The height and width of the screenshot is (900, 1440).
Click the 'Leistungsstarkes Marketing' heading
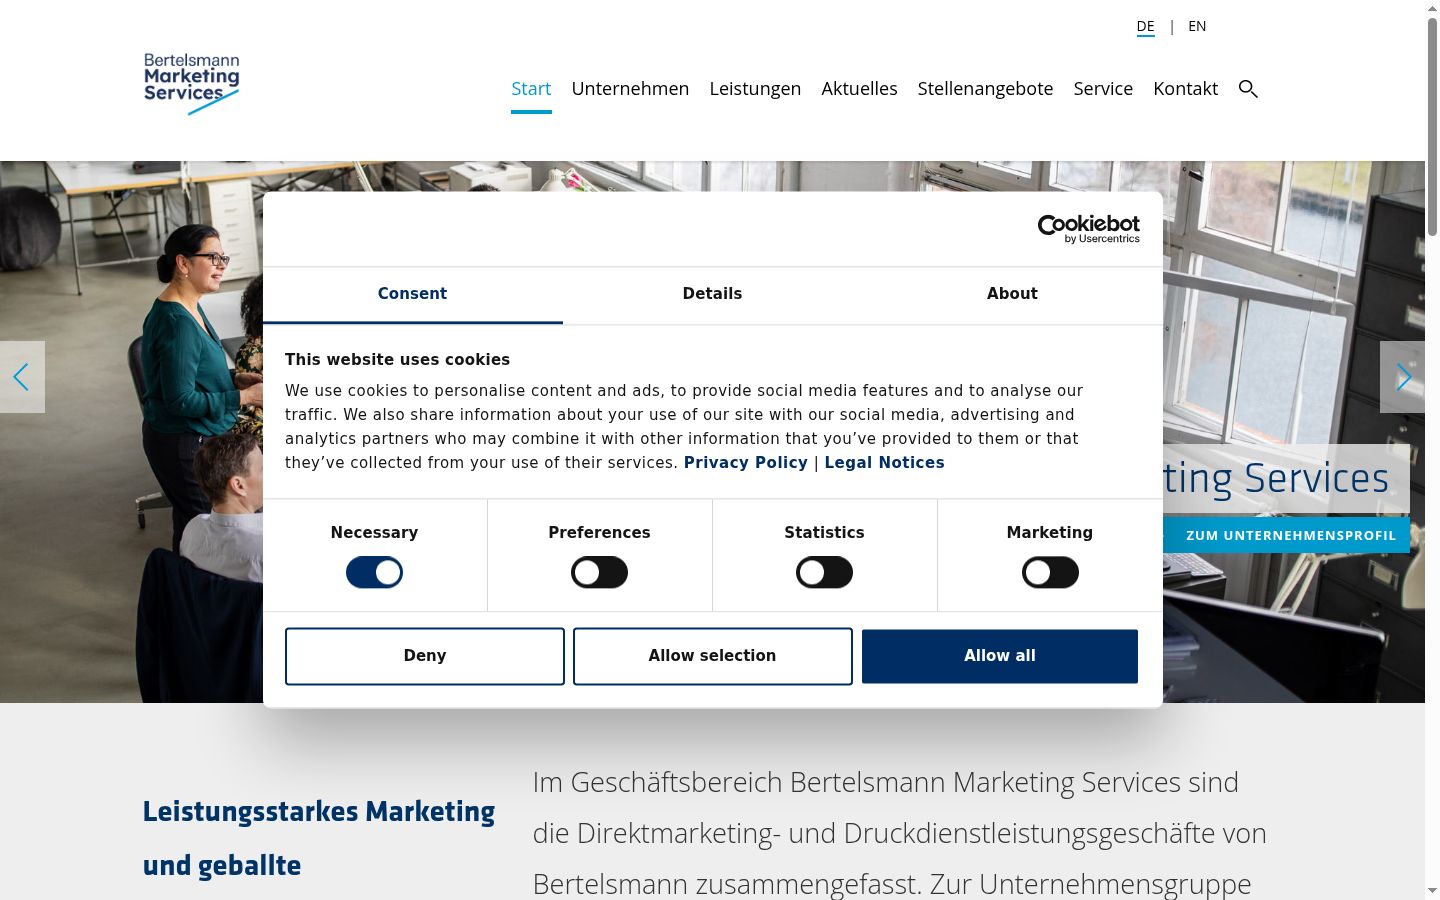[x=318, y=811]
